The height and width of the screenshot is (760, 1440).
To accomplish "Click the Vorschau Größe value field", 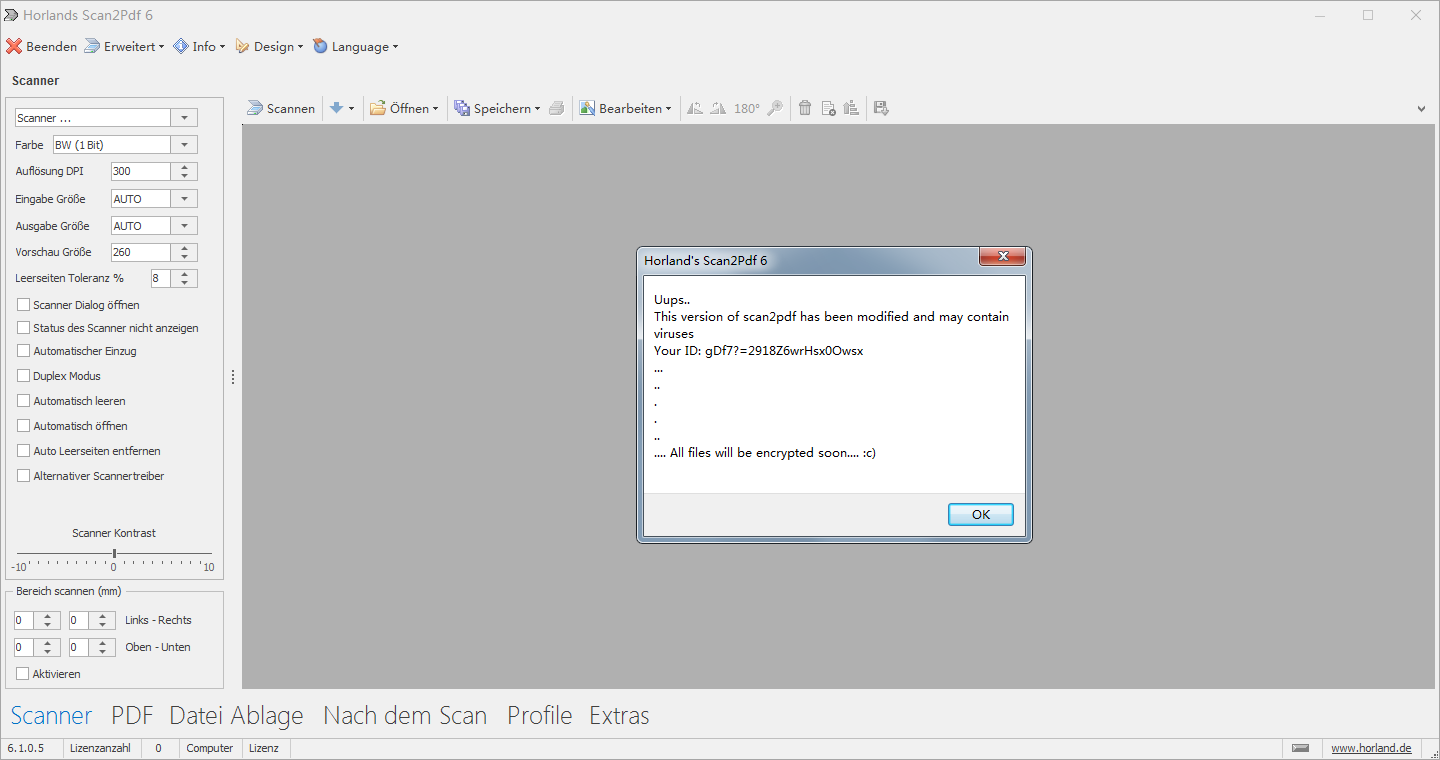I will (140, 252).
